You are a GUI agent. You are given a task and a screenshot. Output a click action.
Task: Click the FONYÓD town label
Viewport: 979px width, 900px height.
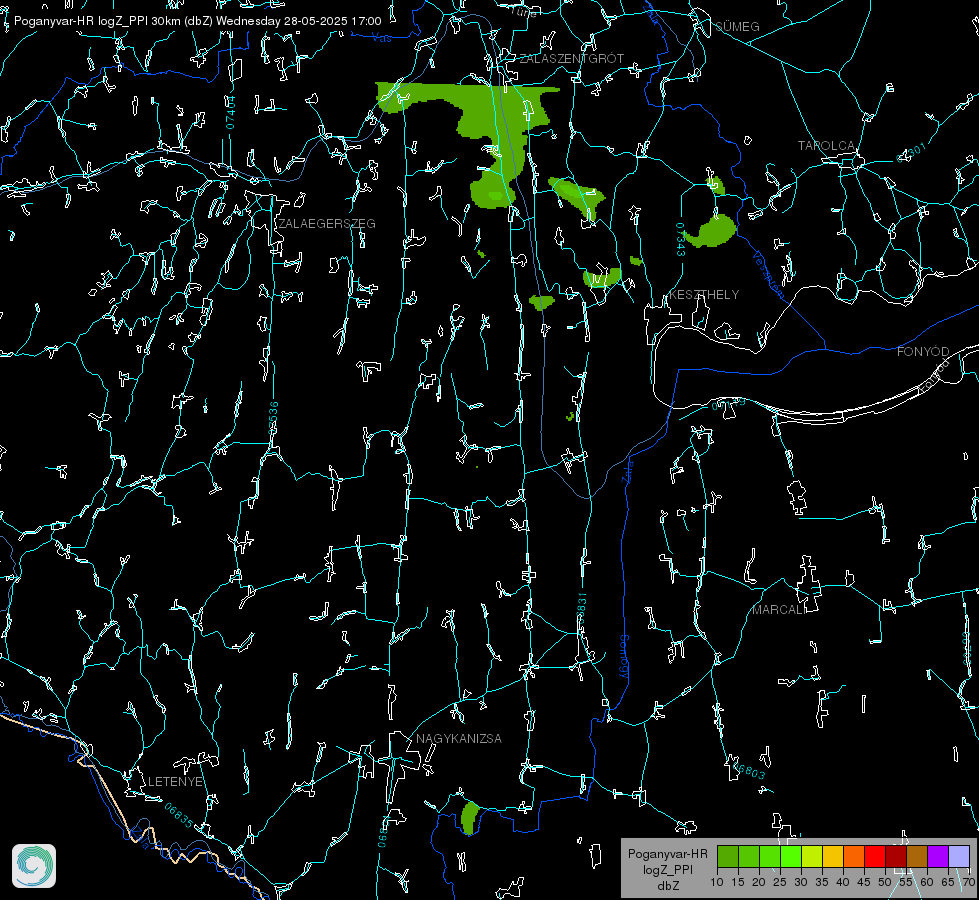(923, 352)
